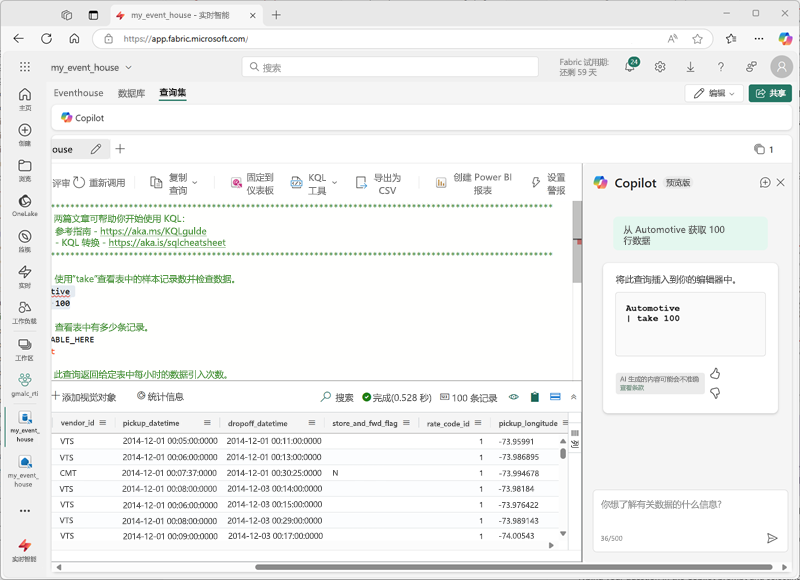Open the Edit mode dropdown
This screenshot has height=580, width=800.
pos(714,93)
